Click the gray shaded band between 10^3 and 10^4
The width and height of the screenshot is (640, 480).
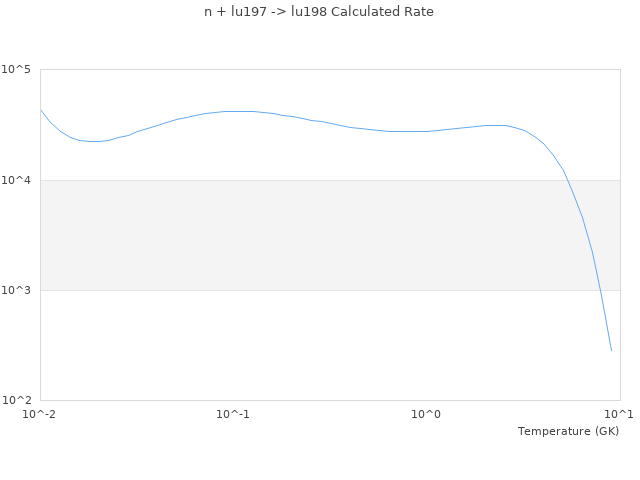(300, 235)
